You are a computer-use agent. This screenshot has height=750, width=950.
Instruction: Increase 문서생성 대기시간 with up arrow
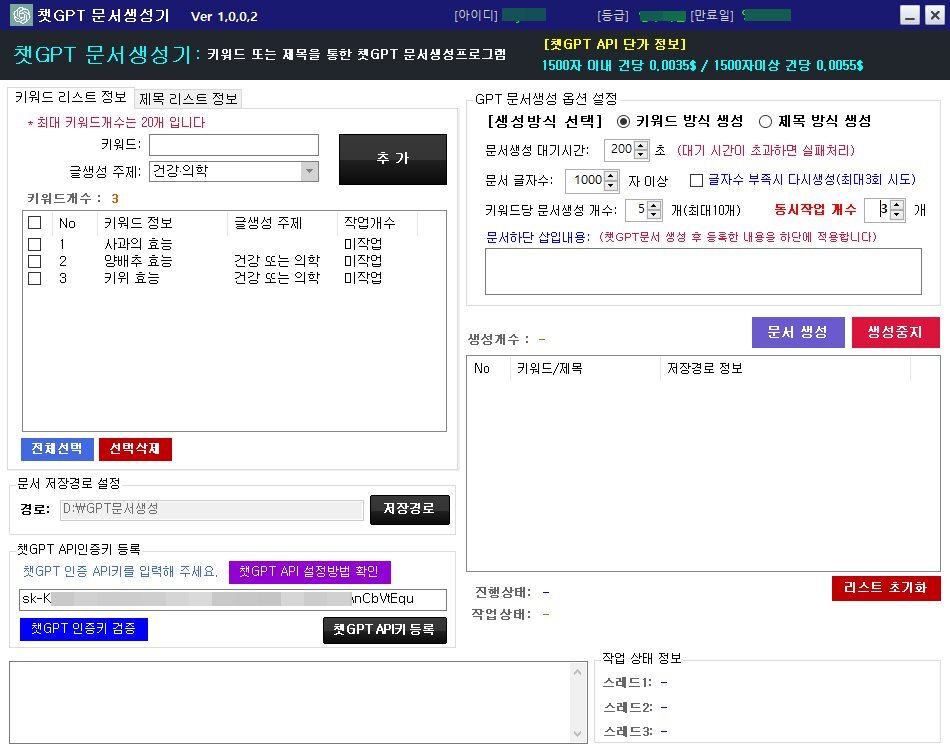pyautogui.click(x=641, y=145)
